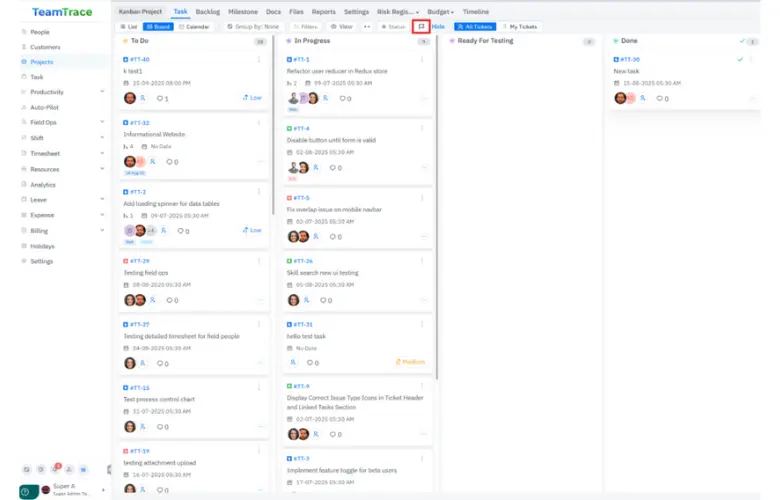Expand the Productivity sidebar section
Screen dimensions: 780x500
tap(102, 92)
